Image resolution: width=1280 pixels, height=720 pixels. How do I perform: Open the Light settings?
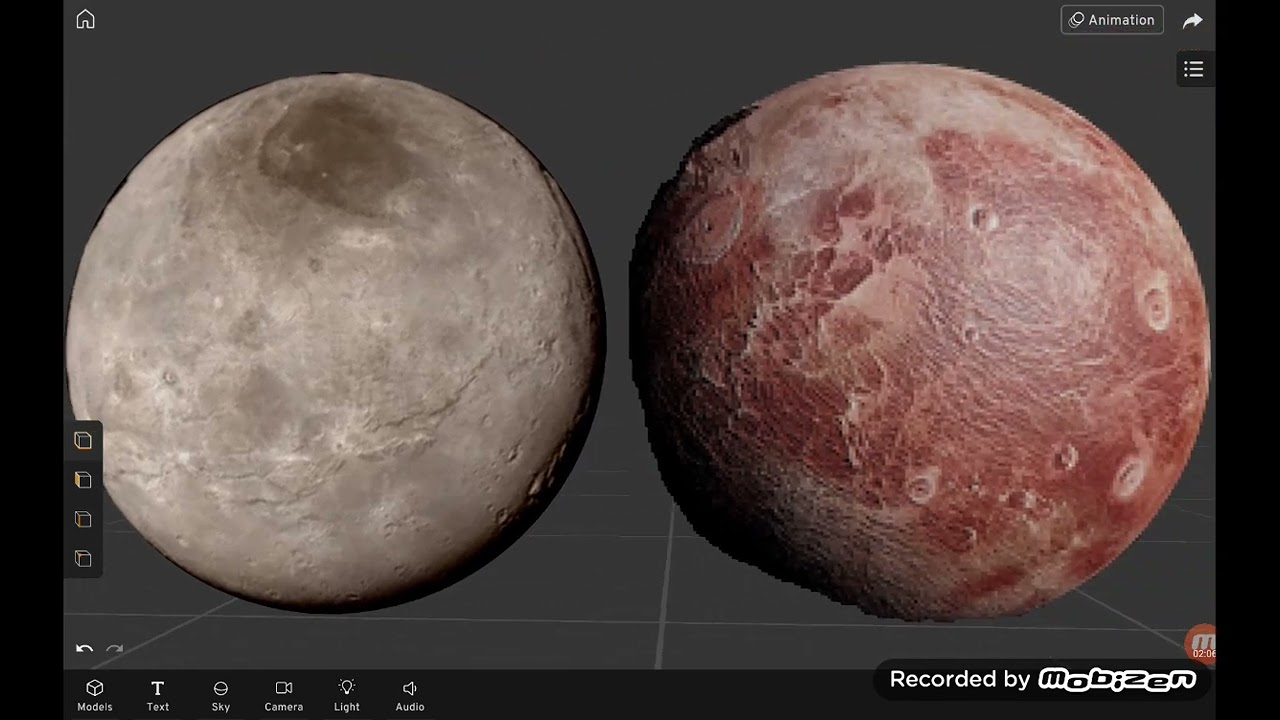click(347, 695)
